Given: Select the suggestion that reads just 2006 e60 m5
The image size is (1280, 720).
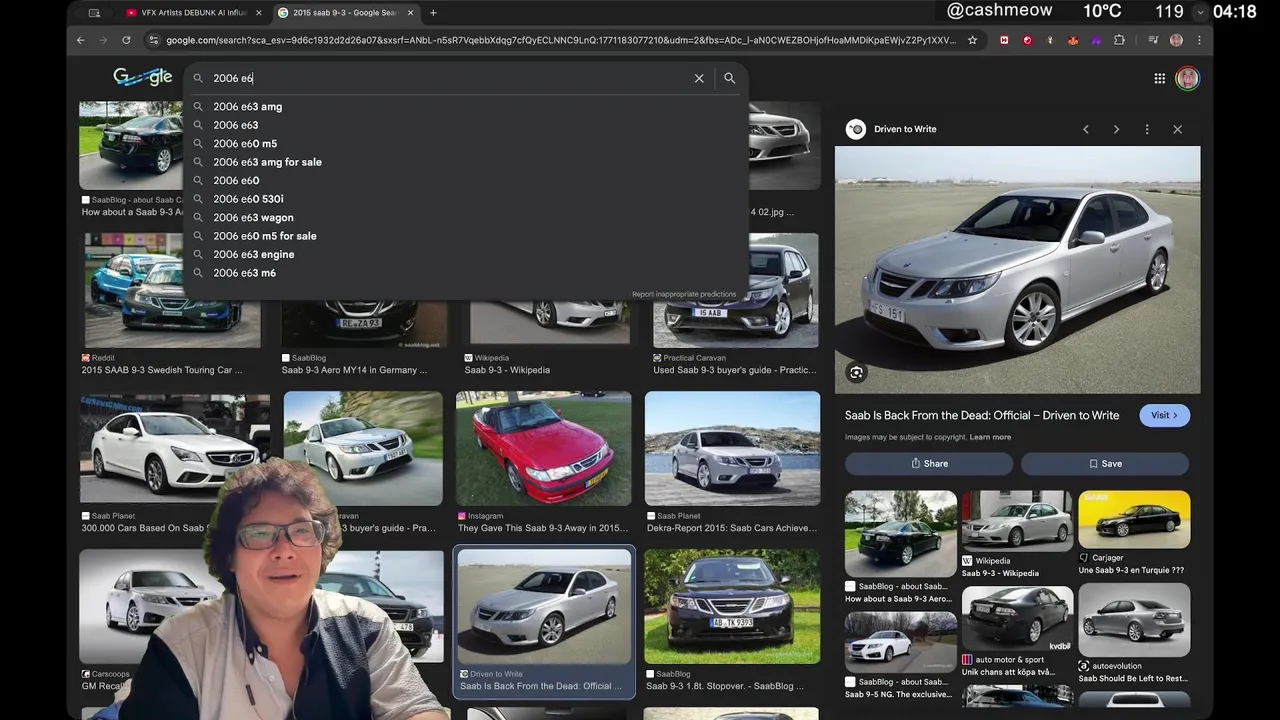Looking at the screenshot, I should [245, 143].
